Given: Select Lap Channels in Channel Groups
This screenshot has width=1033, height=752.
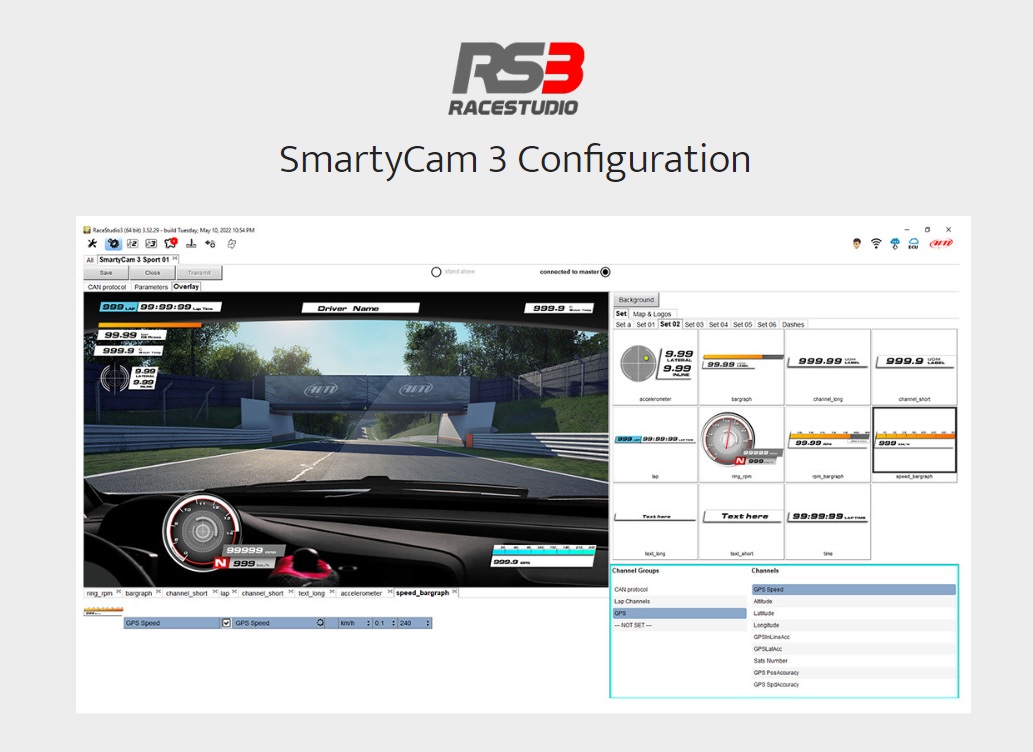Looking at the screenshot, I should [679, 601].
